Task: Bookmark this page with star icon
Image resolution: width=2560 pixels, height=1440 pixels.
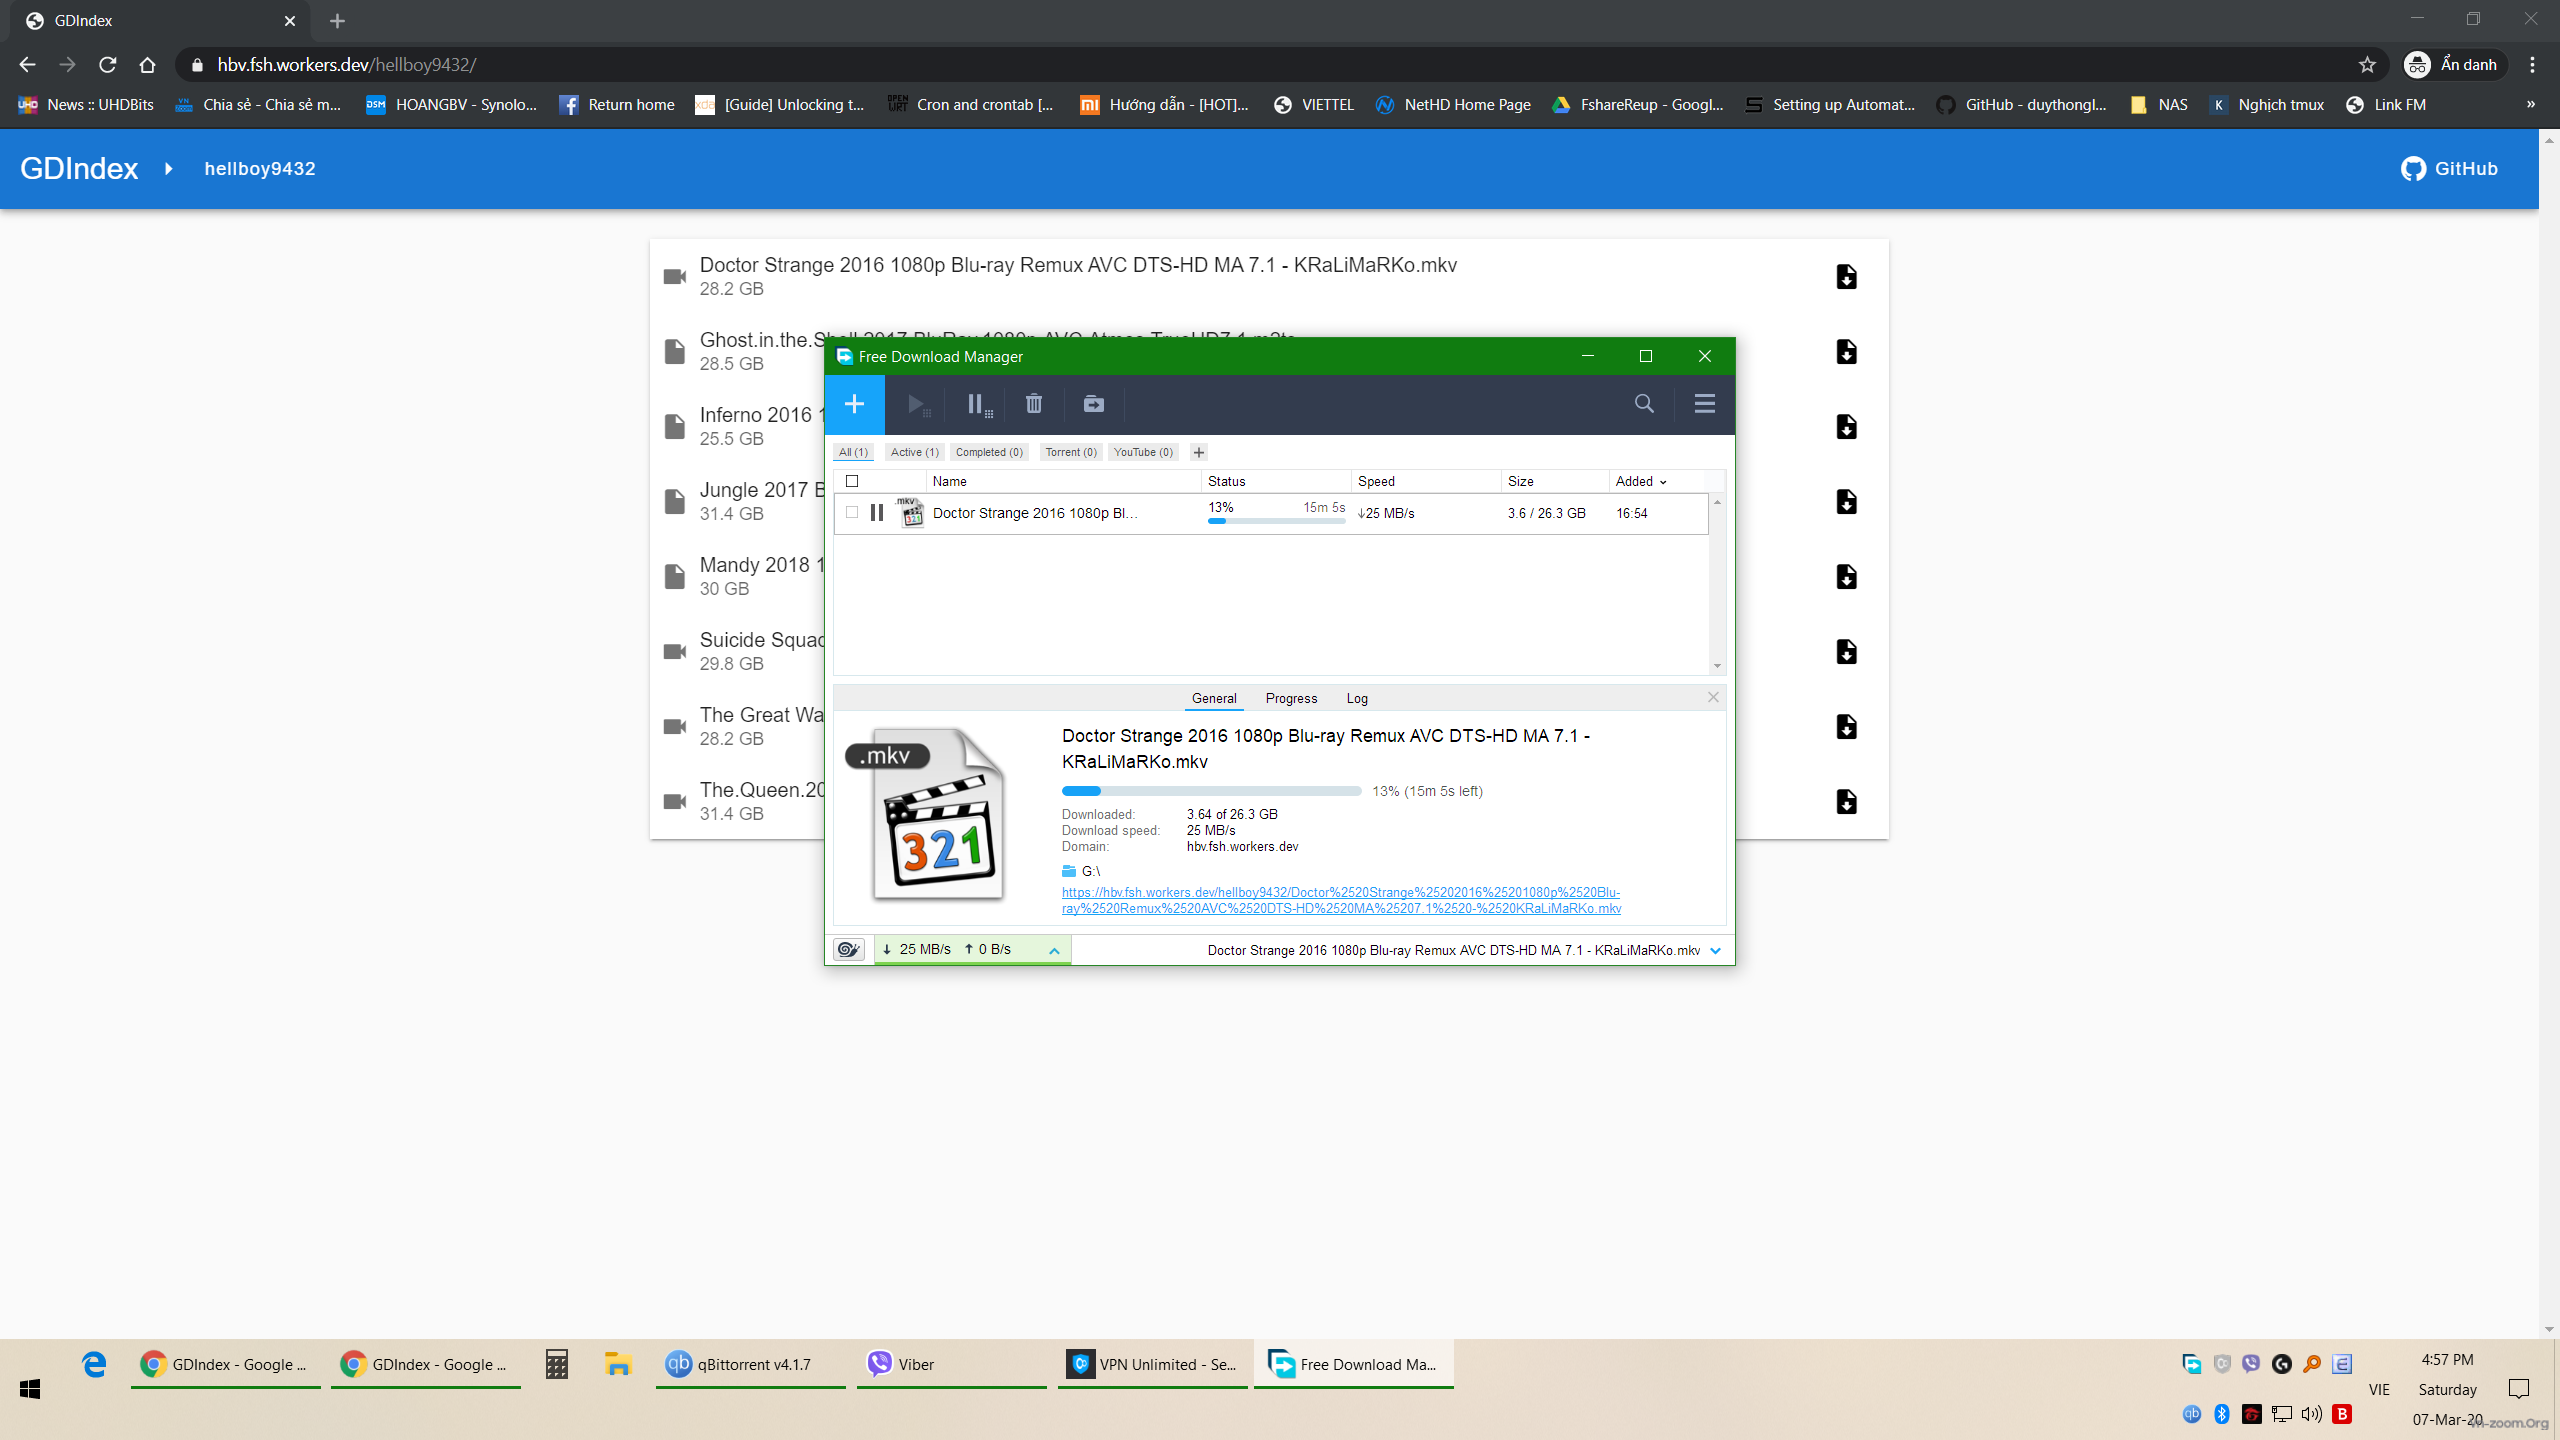Action: click(x=2367, y=65)
